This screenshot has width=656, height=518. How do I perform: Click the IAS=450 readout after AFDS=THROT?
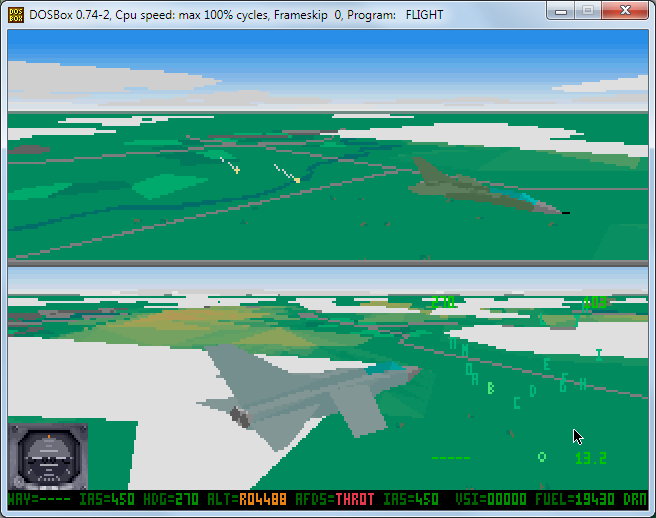[x=410, y=499]
